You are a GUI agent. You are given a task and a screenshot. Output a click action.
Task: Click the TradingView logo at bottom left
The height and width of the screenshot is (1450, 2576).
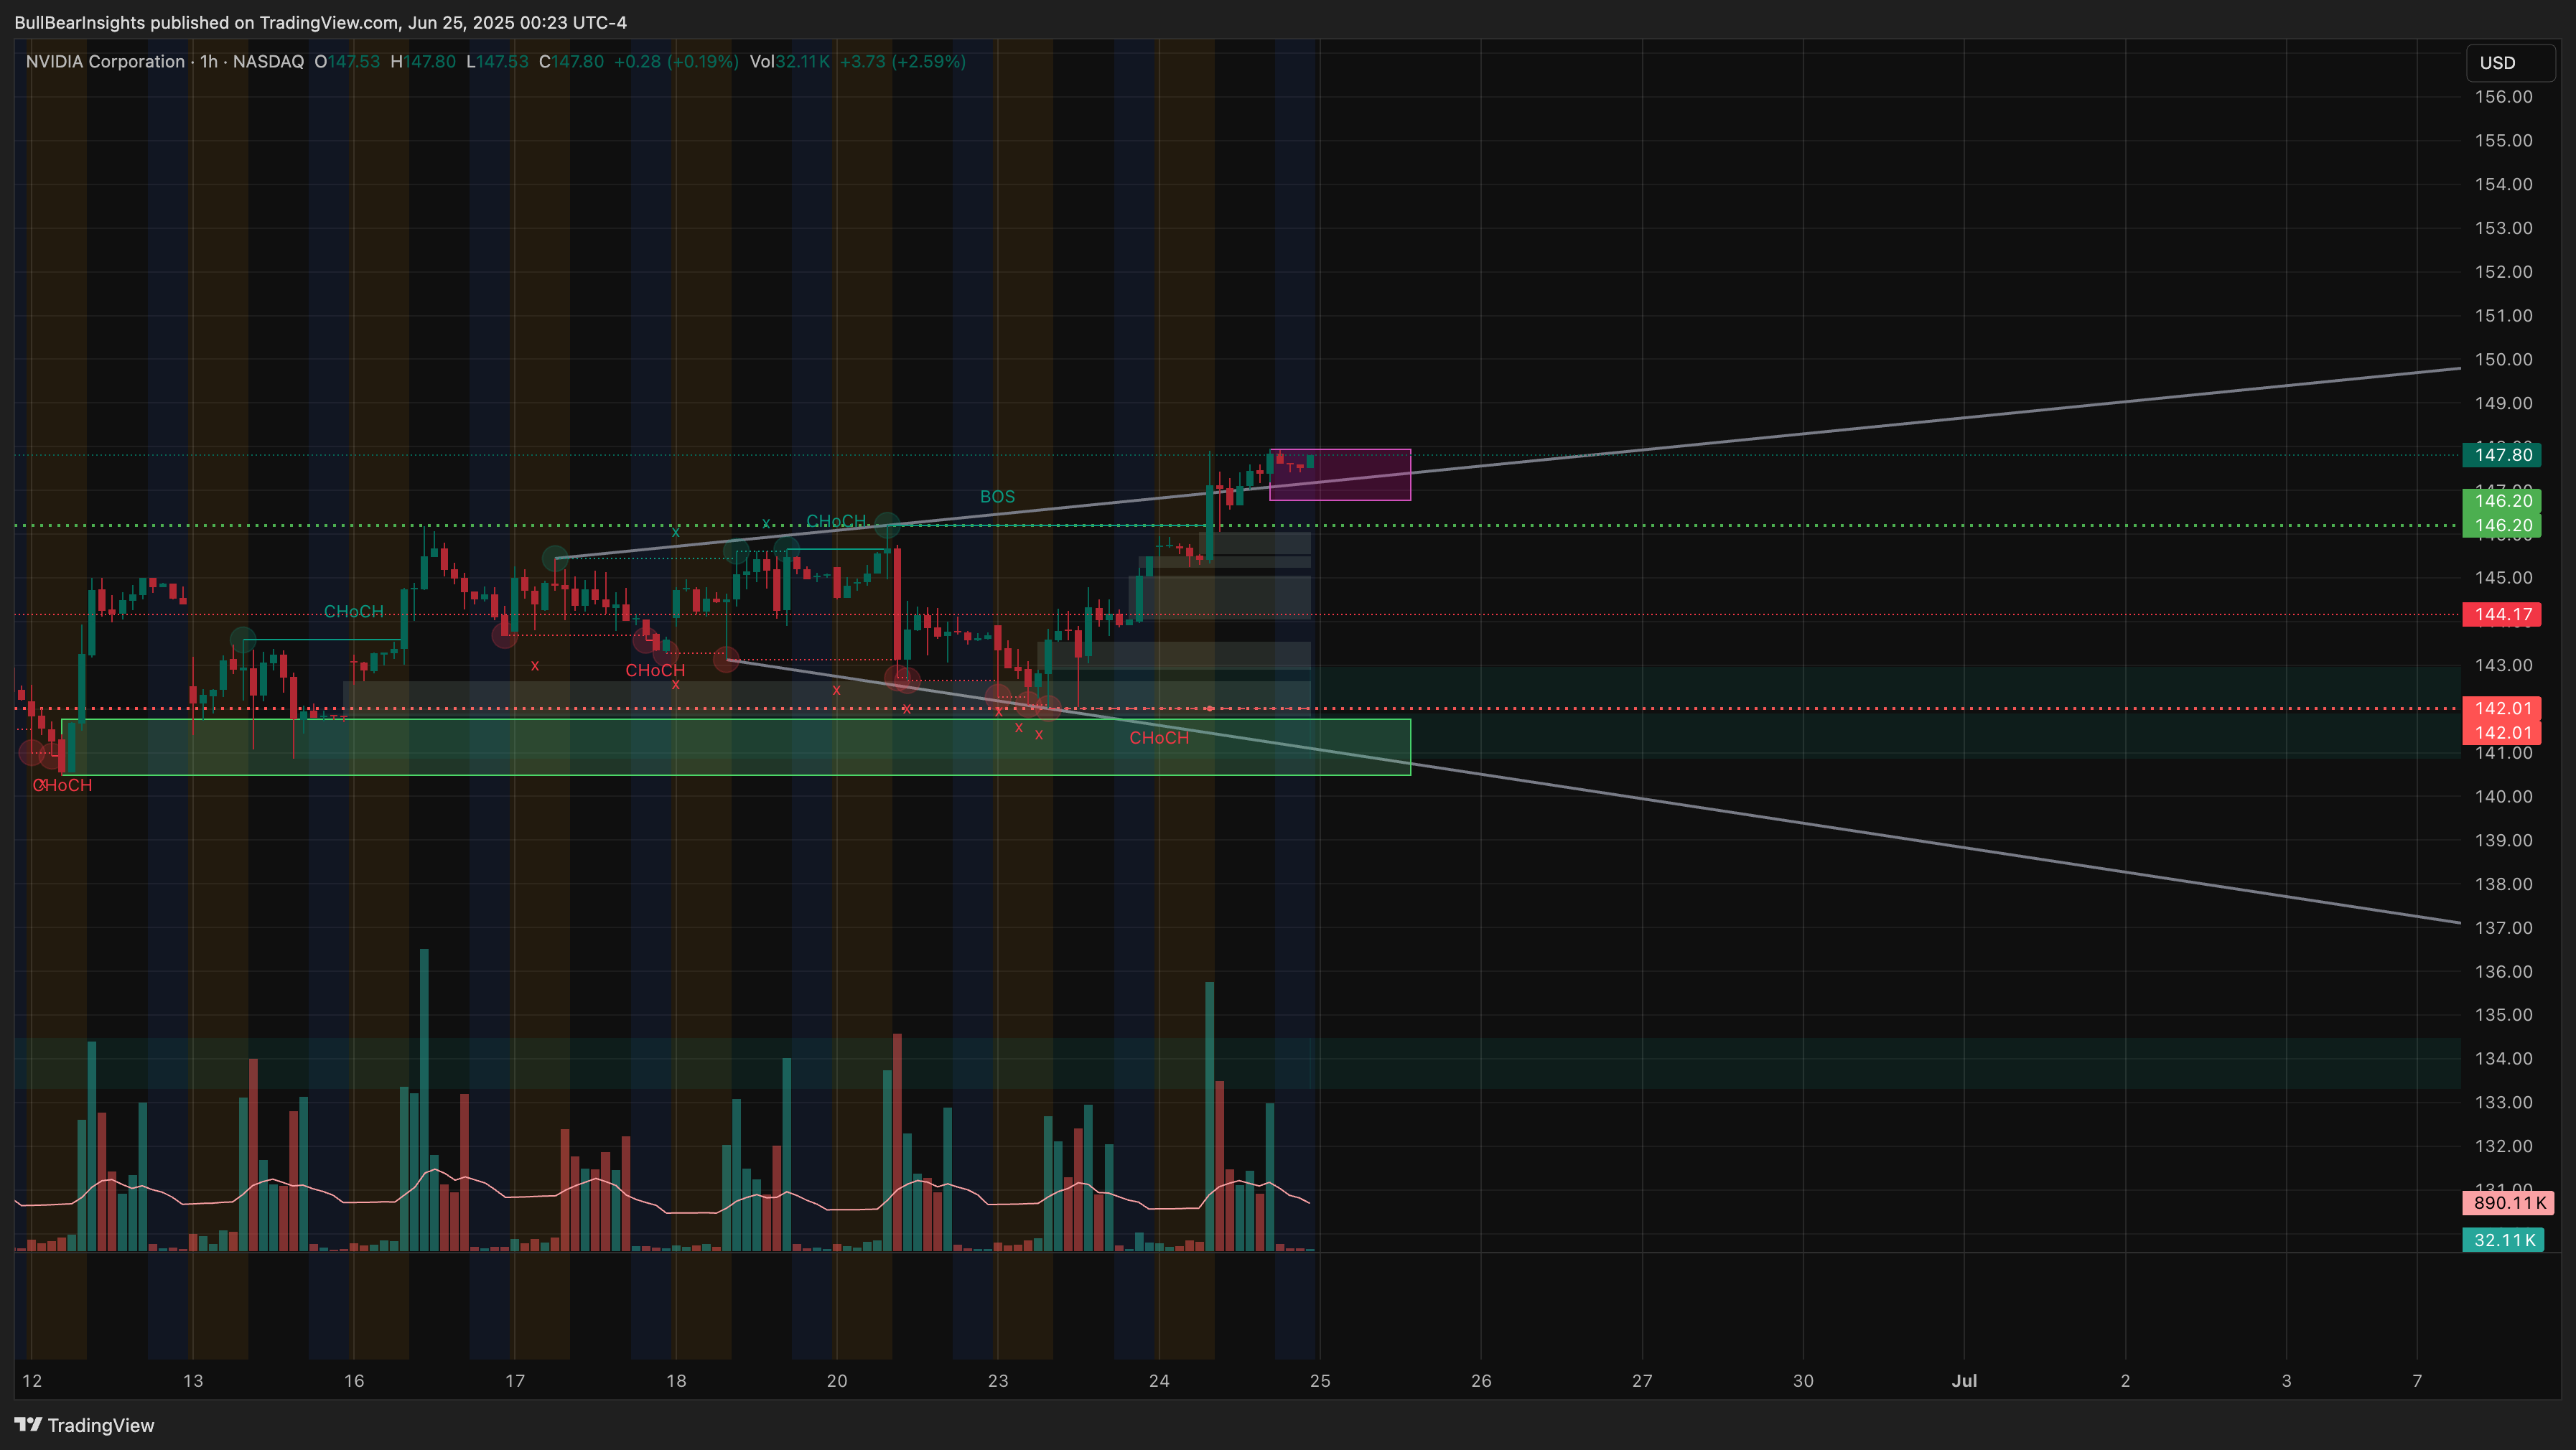(85, 1425)
